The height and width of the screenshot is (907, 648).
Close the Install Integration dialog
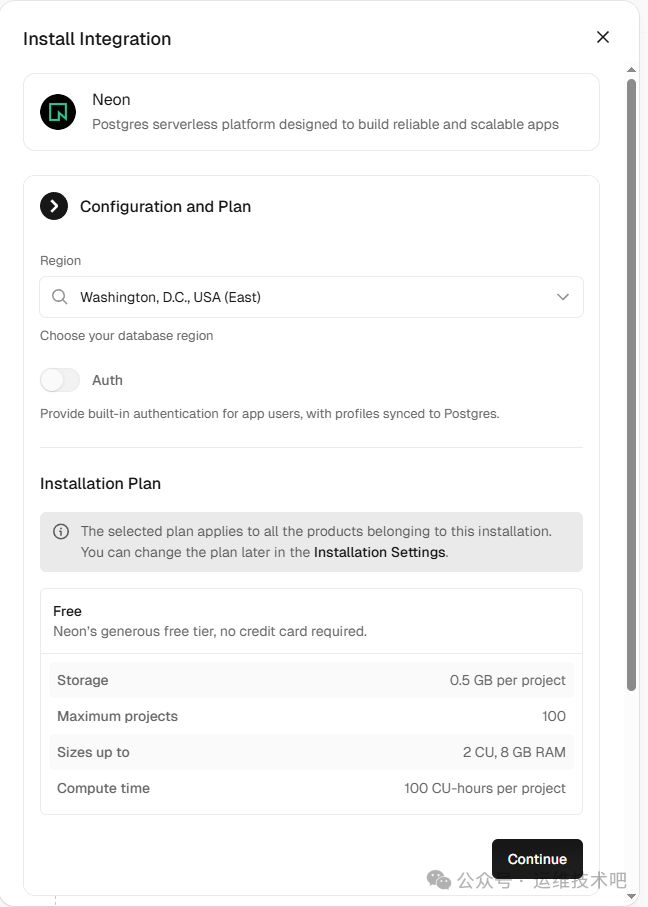tap(603, 37)
